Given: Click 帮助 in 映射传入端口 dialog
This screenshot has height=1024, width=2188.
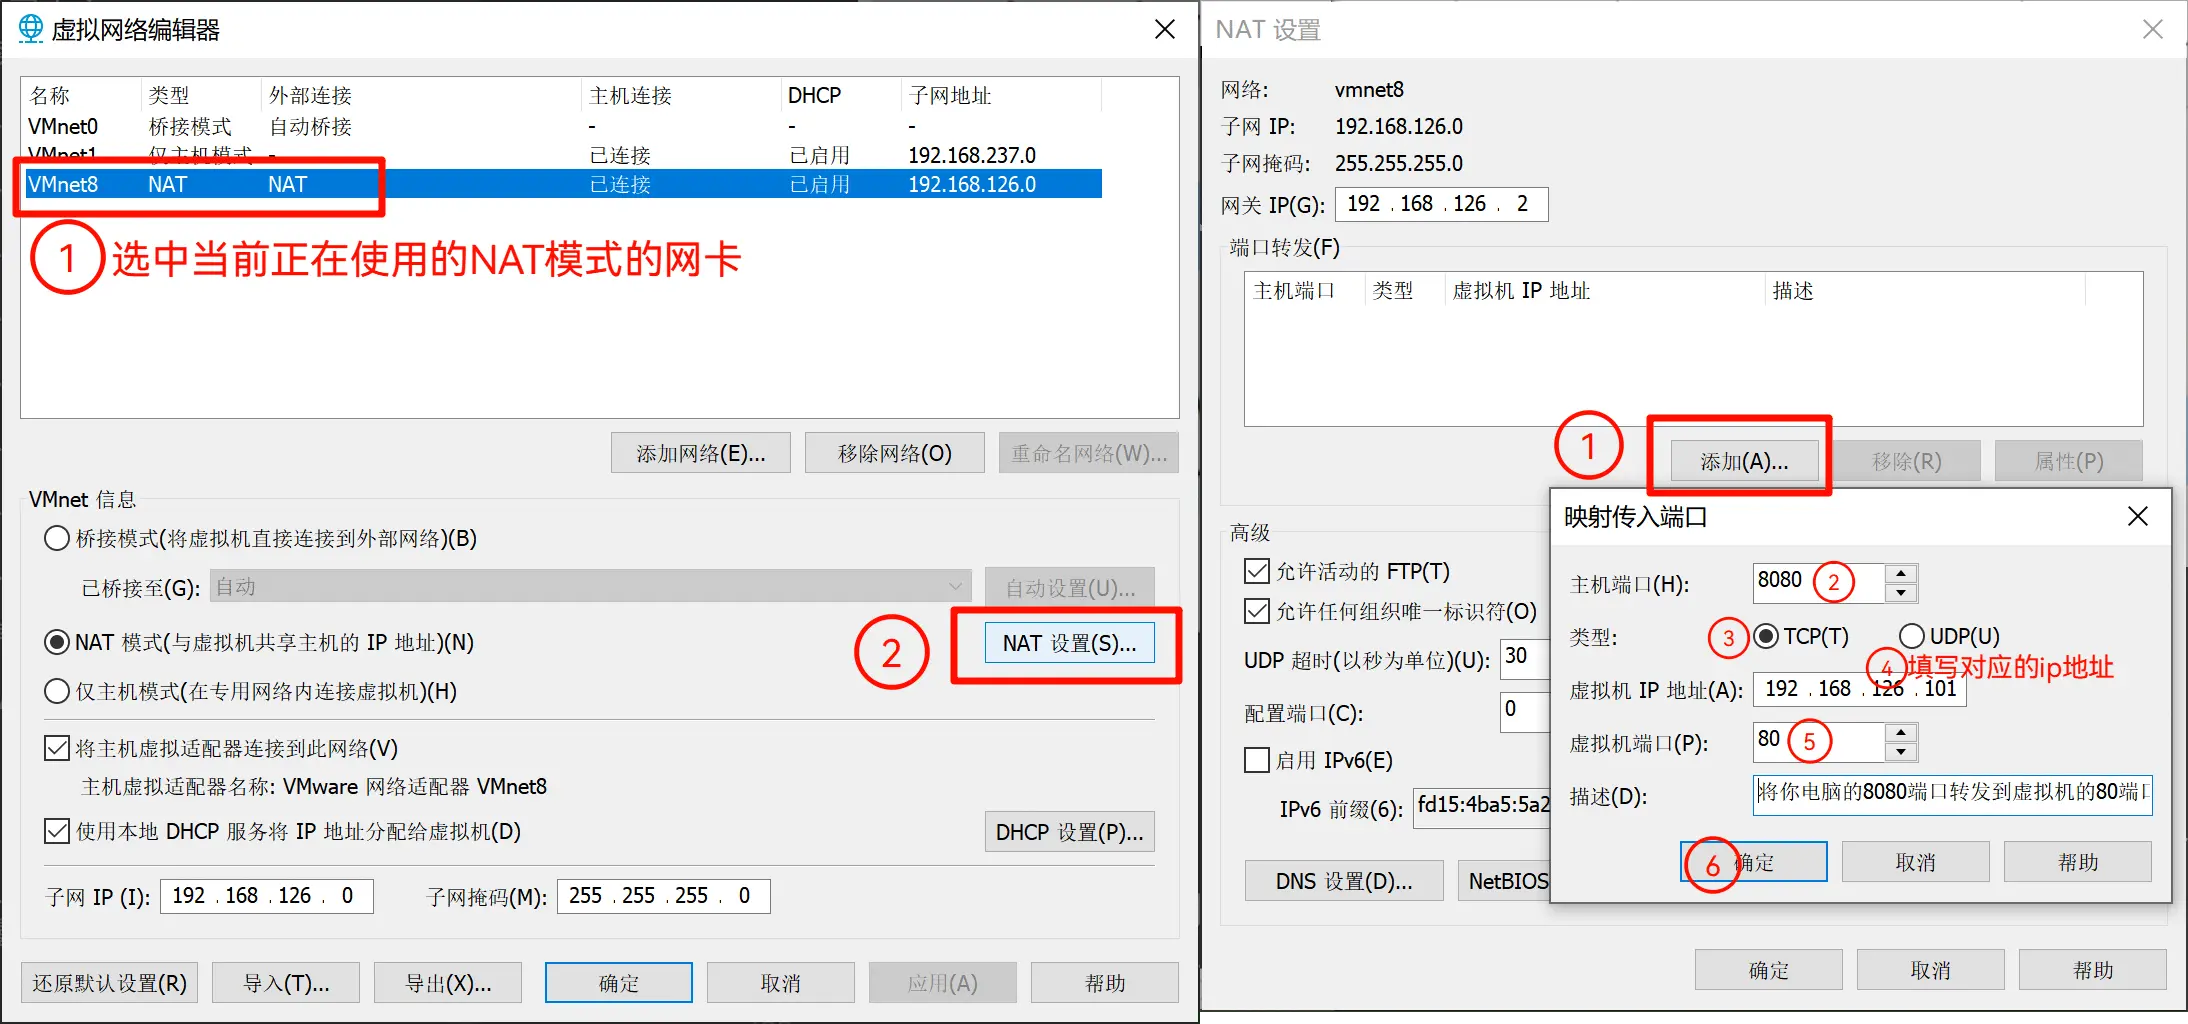Looking at the screenshot, I should point(2079,862).
